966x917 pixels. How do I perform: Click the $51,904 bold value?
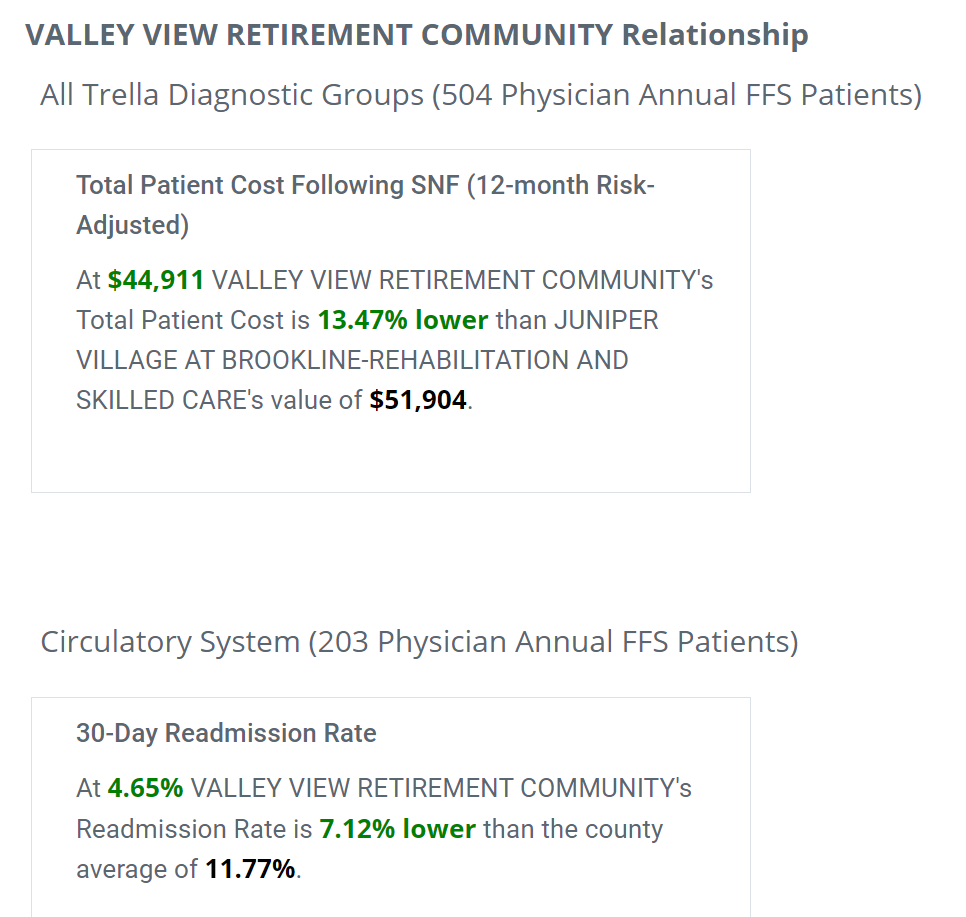(418, 401)
